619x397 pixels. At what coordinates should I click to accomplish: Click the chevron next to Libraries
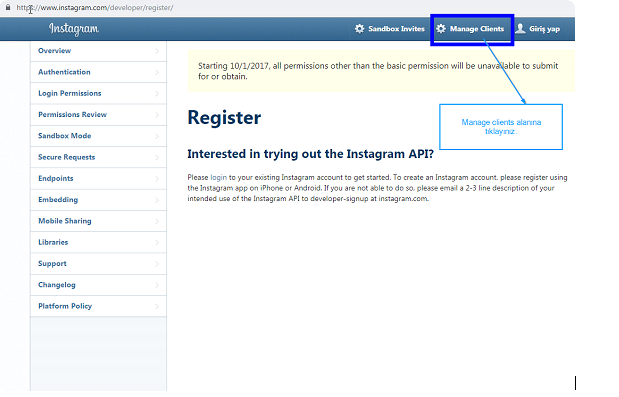pyautogui.click(x=157, y=243)
